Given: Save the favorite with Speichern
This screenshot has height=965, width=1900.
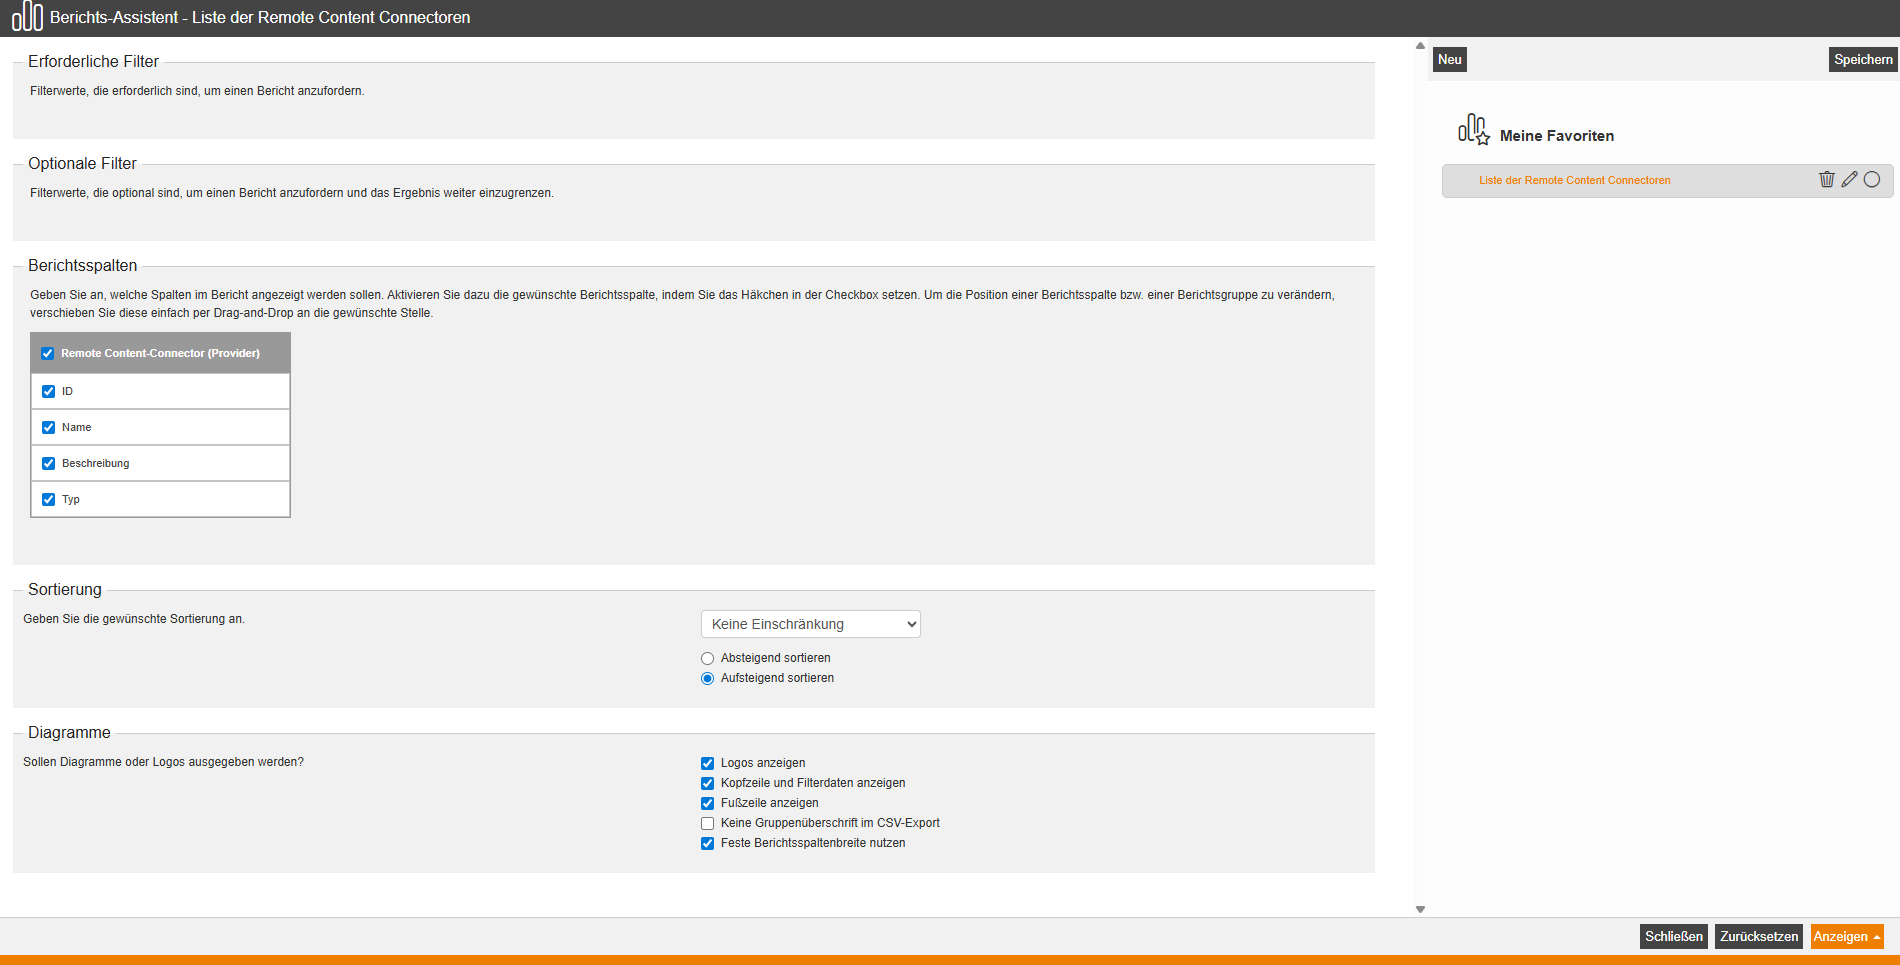Looking at the screenshot, I should 1862,60.
